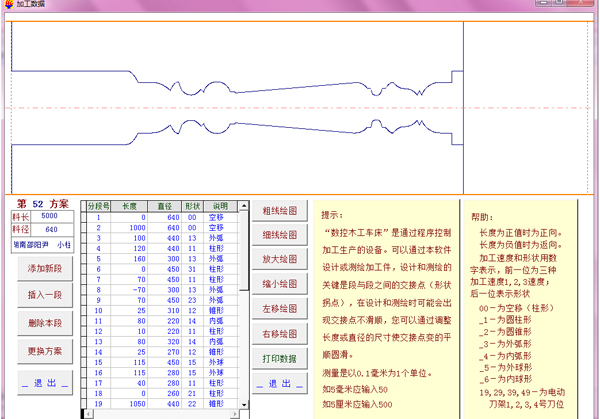
Task: Select 粗线绘图 thick-line drawing
Action: 280,211
